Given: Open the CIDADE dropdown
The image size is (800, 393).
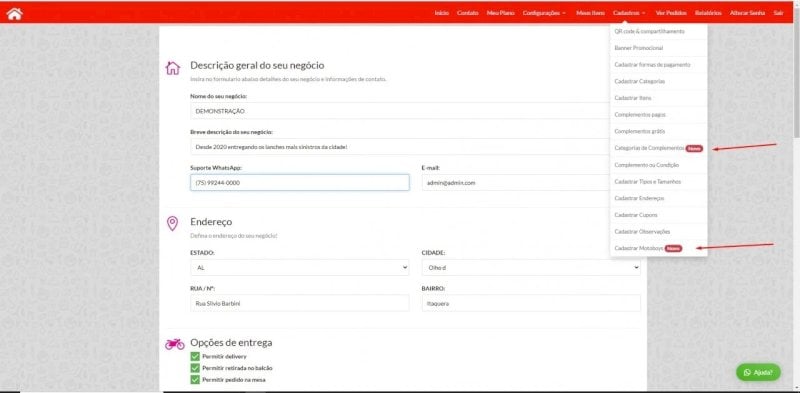Looking at the screenshot, I should coord(531,267).
